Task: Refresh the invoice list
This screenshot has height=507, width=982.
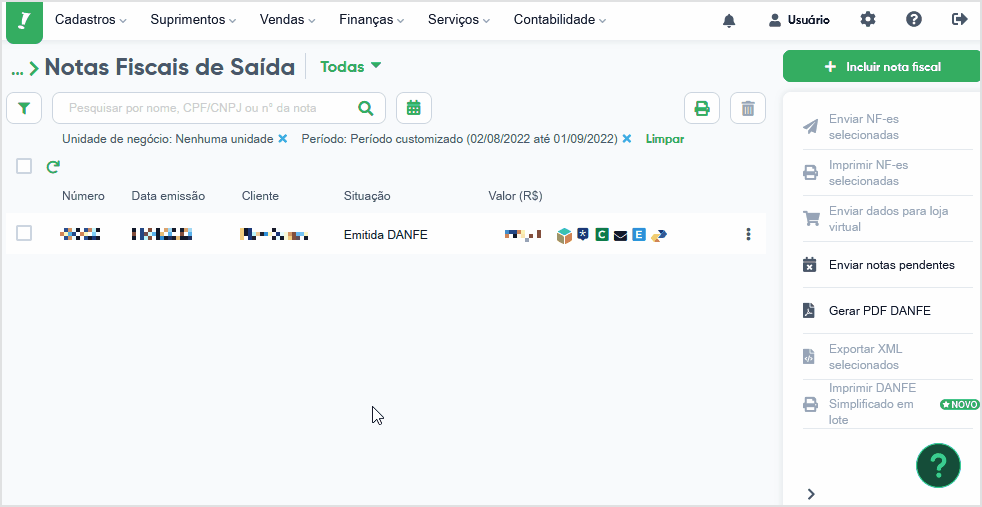Action: coord(53,166)
